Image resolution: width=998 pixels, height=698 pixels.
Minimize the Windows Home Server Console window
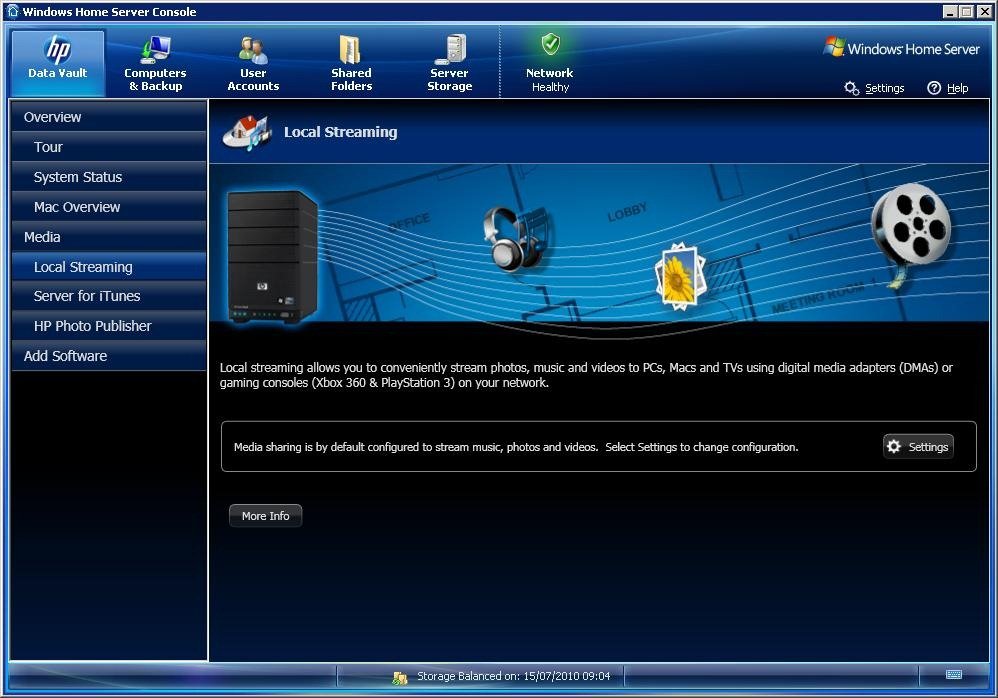tap(950, 11)
